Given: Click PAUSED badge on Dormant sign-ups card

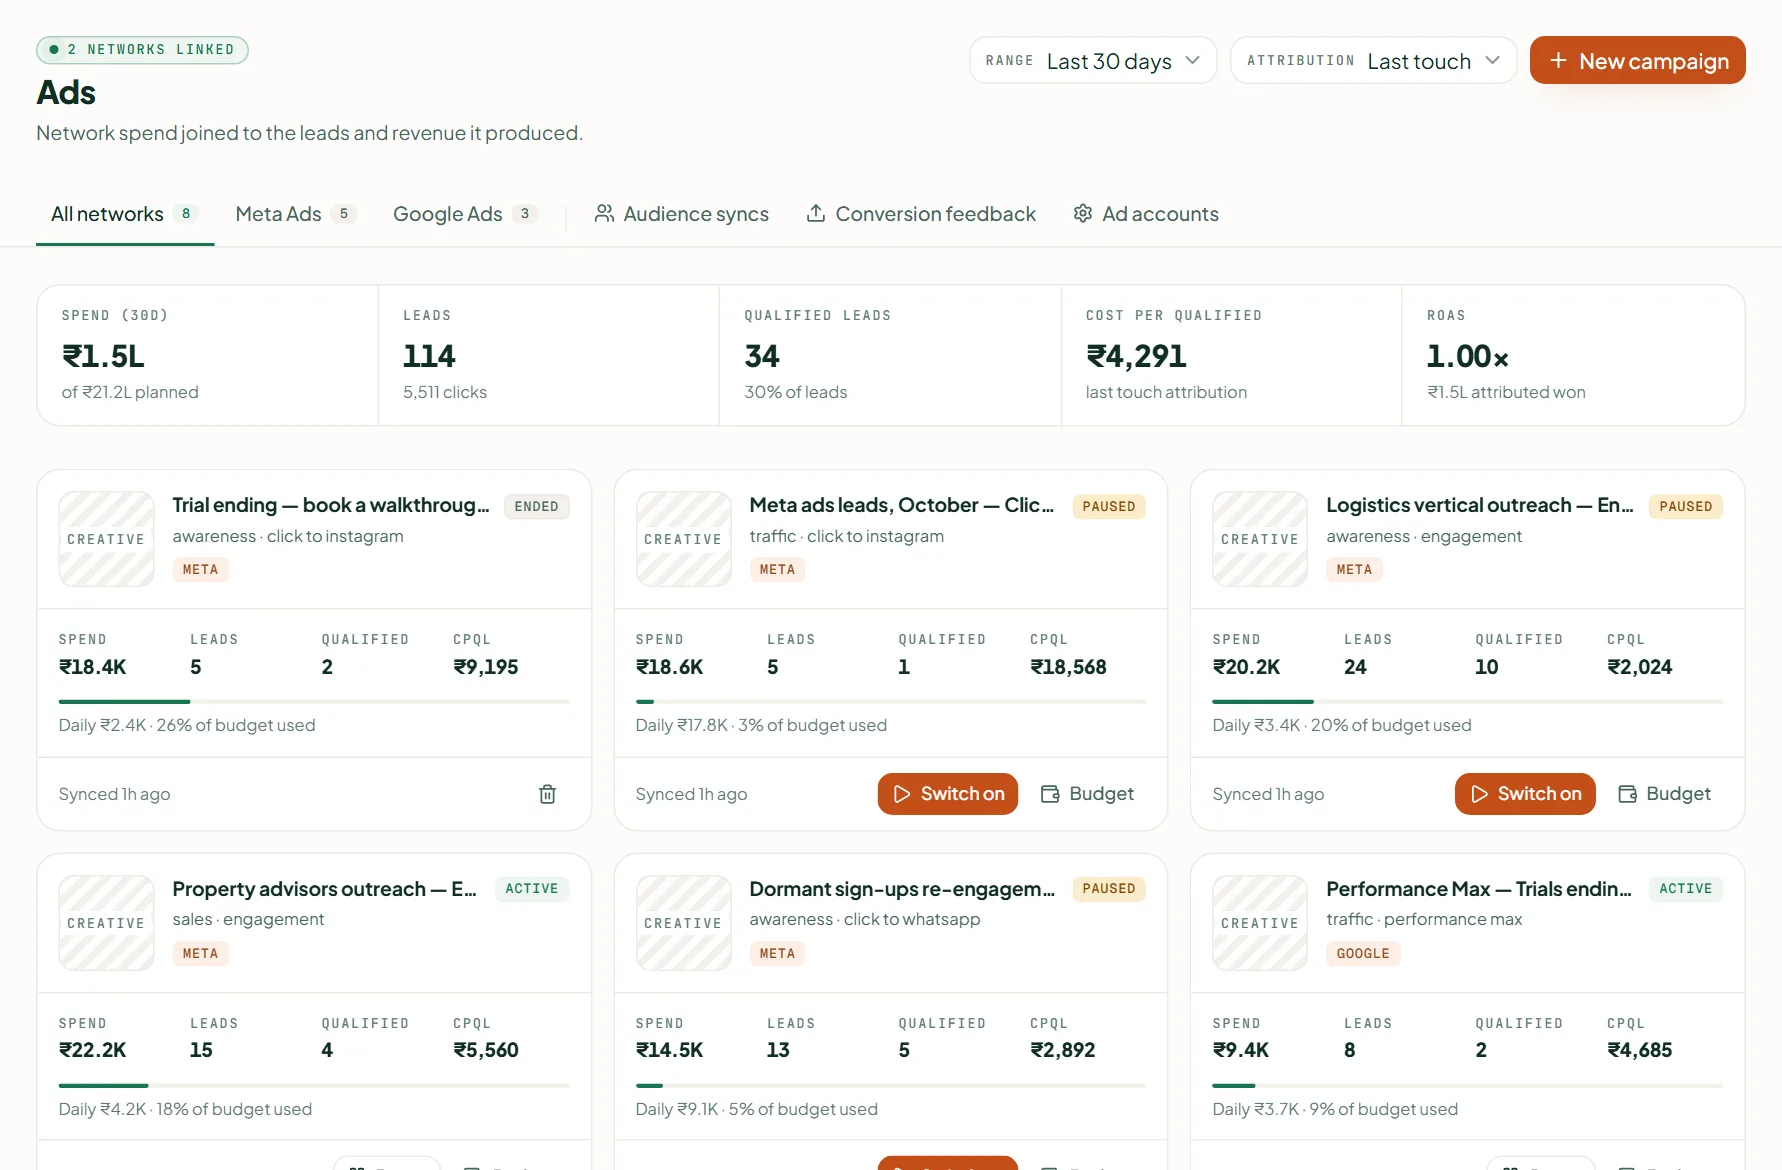Looking at the screenshot, I should tap(1108, 889).
